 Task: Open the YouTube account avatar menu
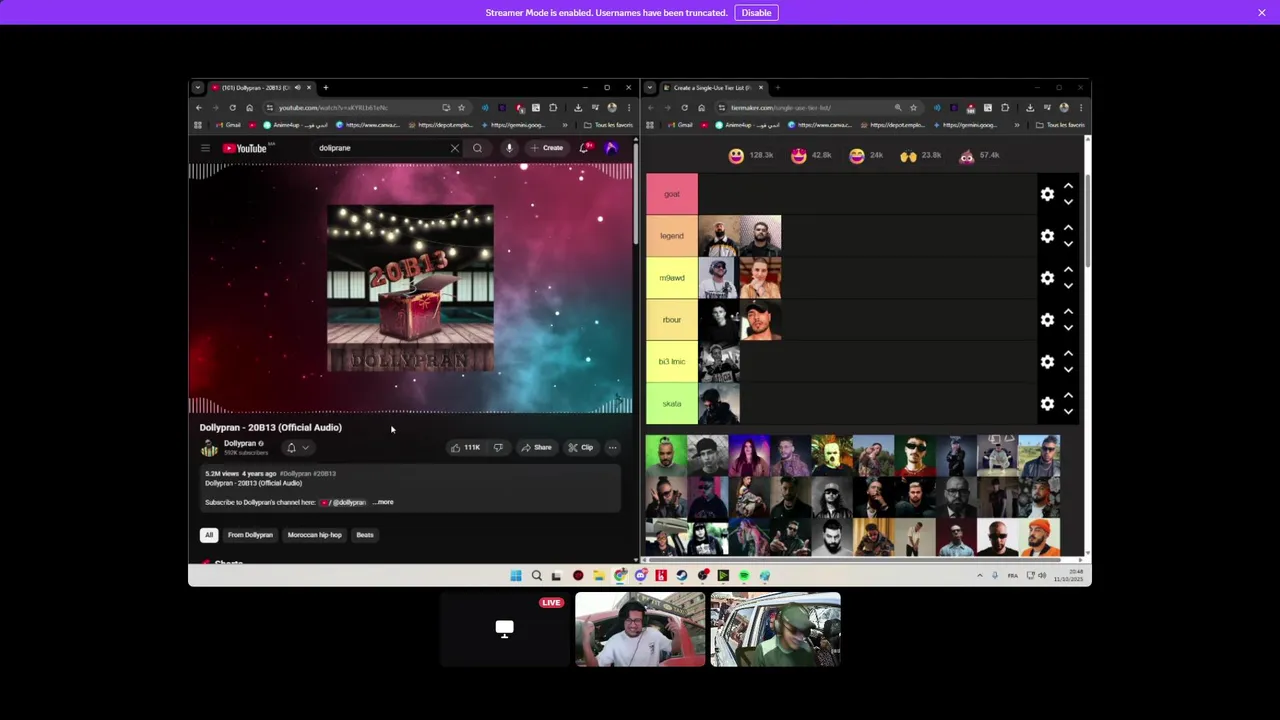click(x=611, y=148)
